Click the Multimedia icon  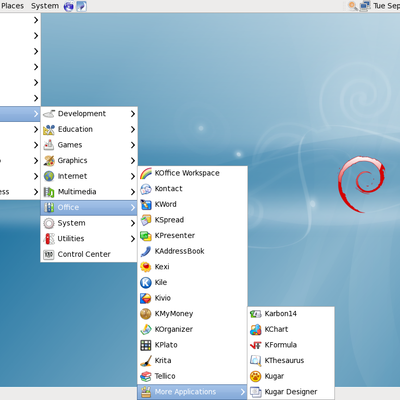click(x=49, y=192)
